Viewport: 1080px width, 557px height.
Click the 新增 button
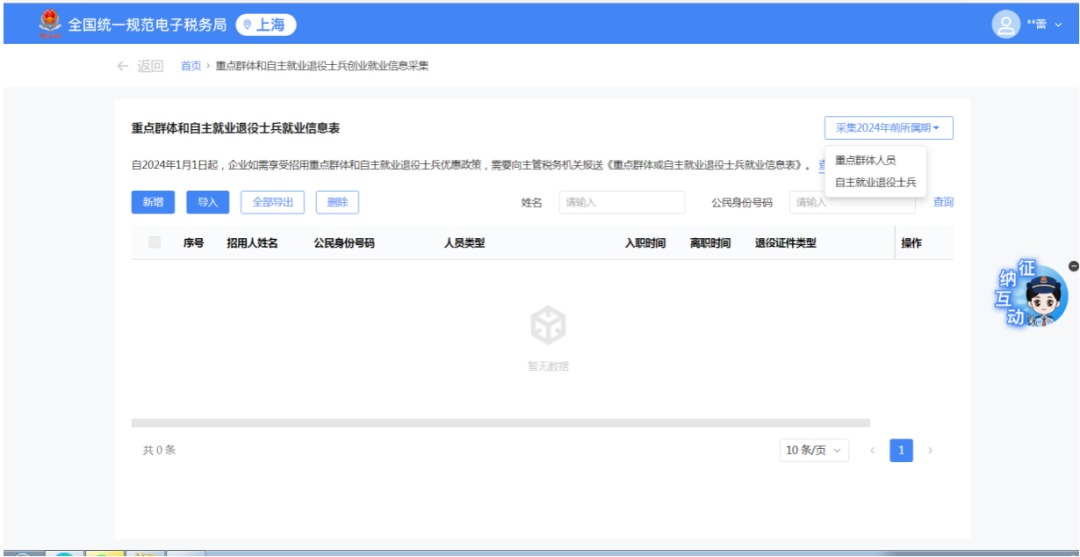[153, 202]
